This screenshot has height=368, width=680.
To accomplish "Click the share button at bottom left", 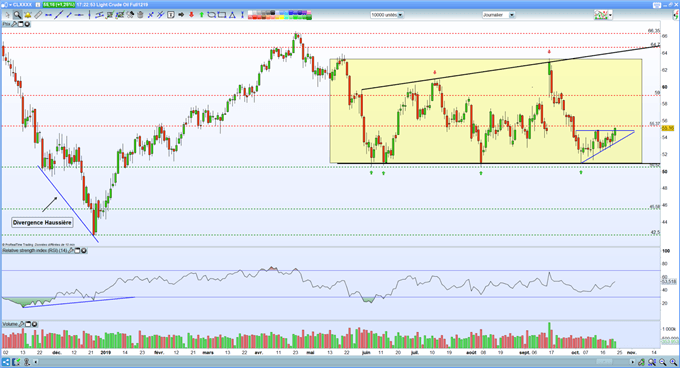I will coord(6,362).
